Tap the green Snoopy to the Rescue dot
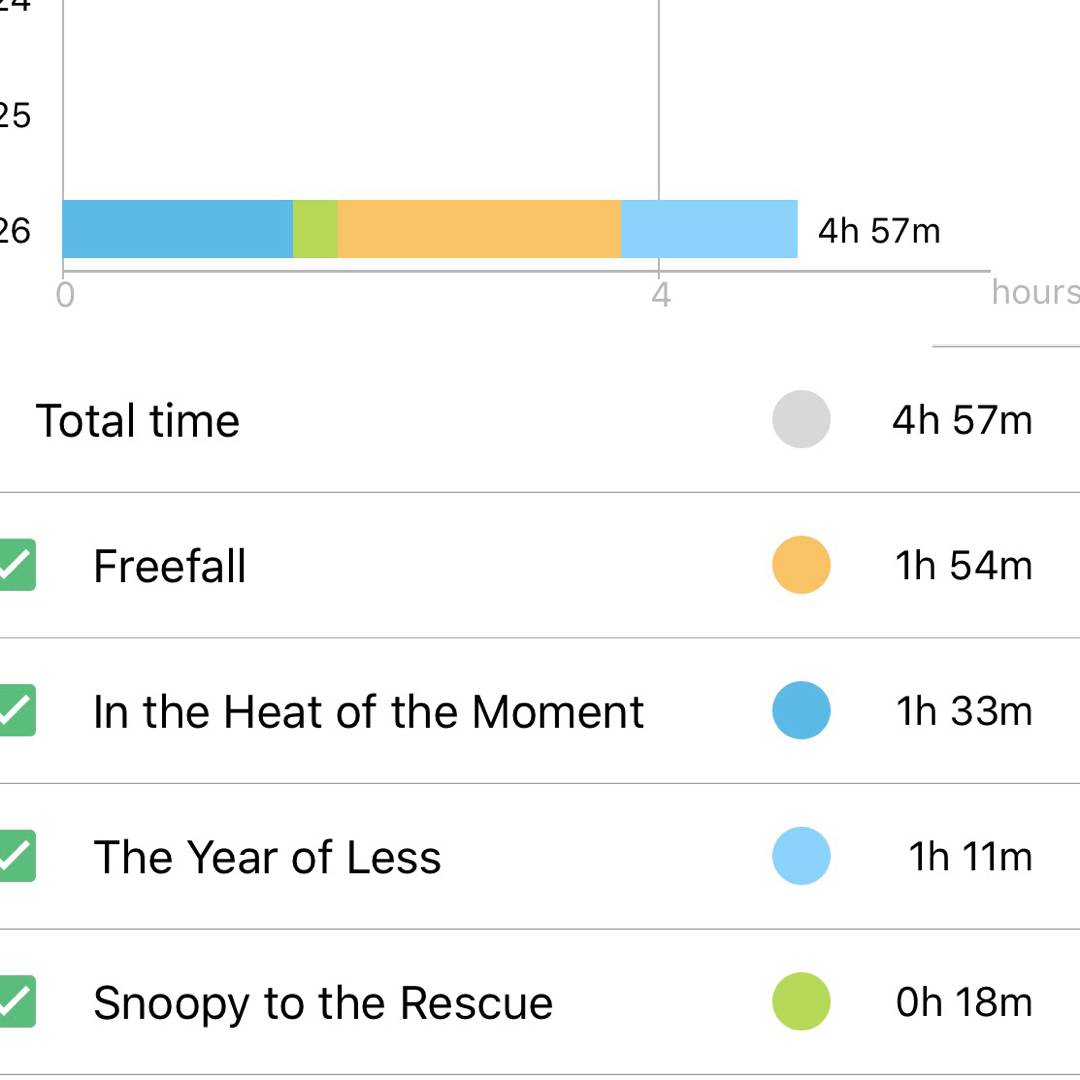This screenshot has height=1080, width=1080. click(801, 1002)
